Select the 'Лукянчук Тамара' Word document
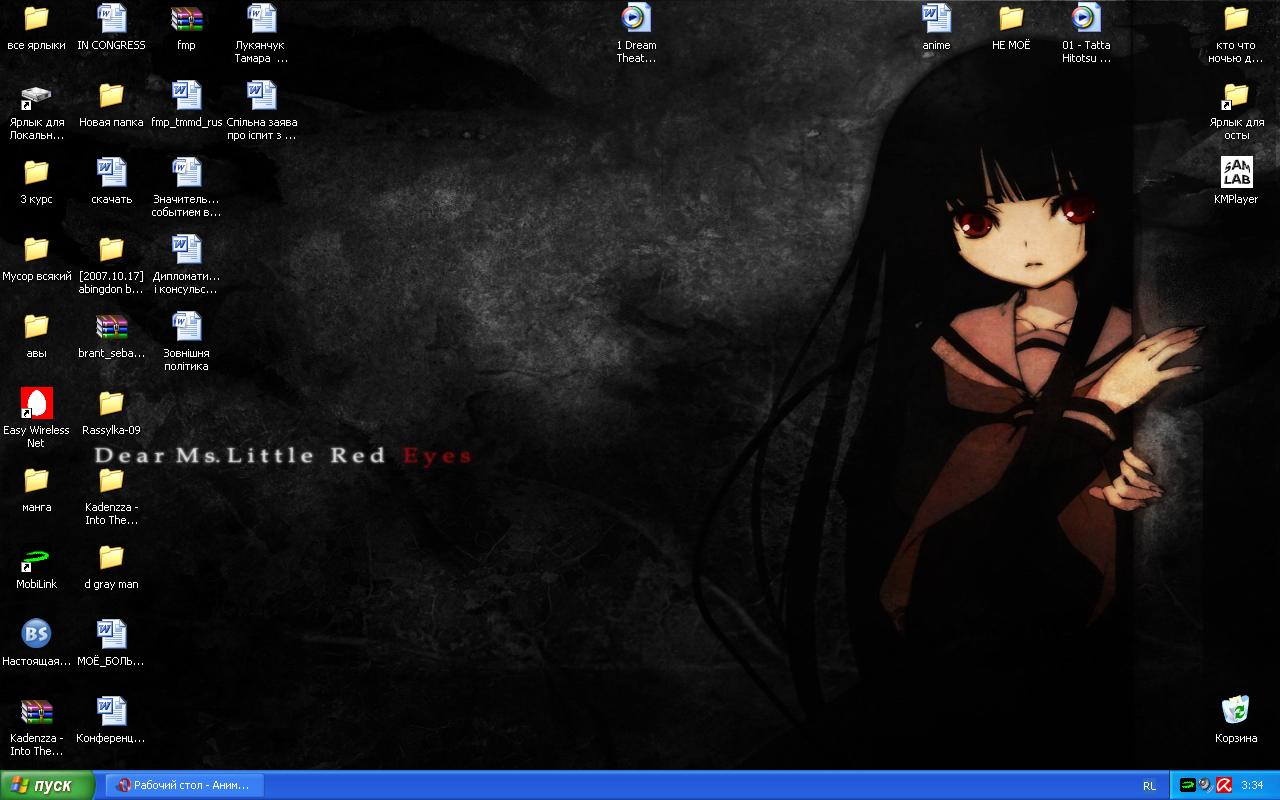The image size is (1280, 800). click(x=261, y=18)
